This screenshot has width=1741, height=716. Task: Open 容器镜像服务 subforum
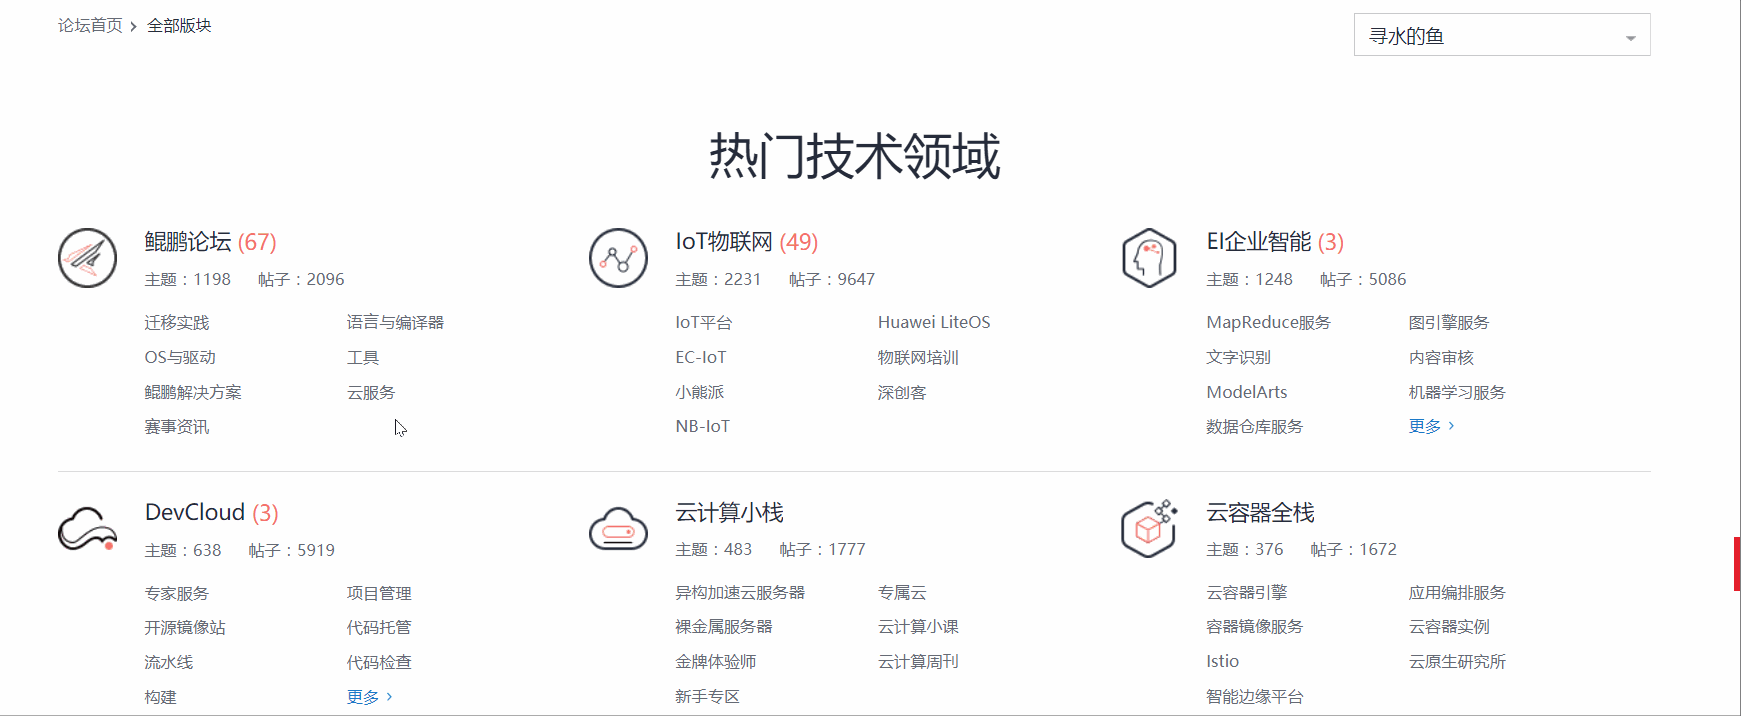click(x=1255, y=626)
